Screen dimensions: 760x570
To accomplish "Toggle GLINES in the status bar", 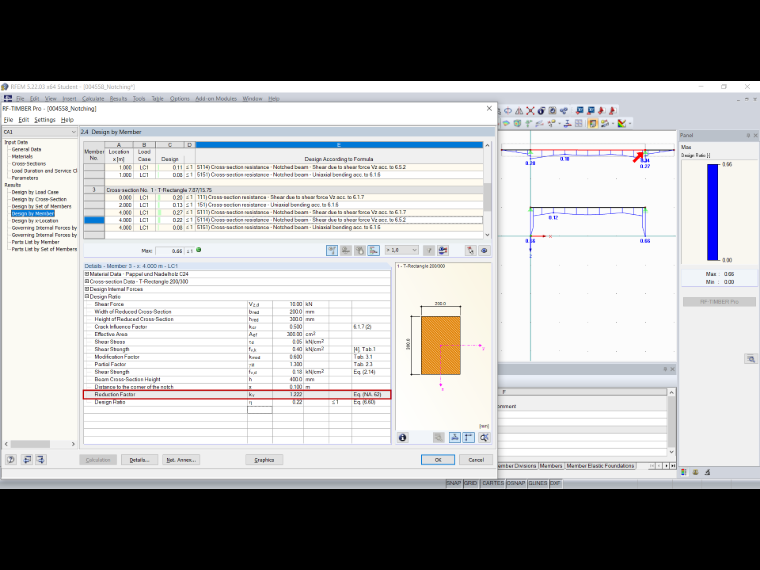I will tap(538, 483).
